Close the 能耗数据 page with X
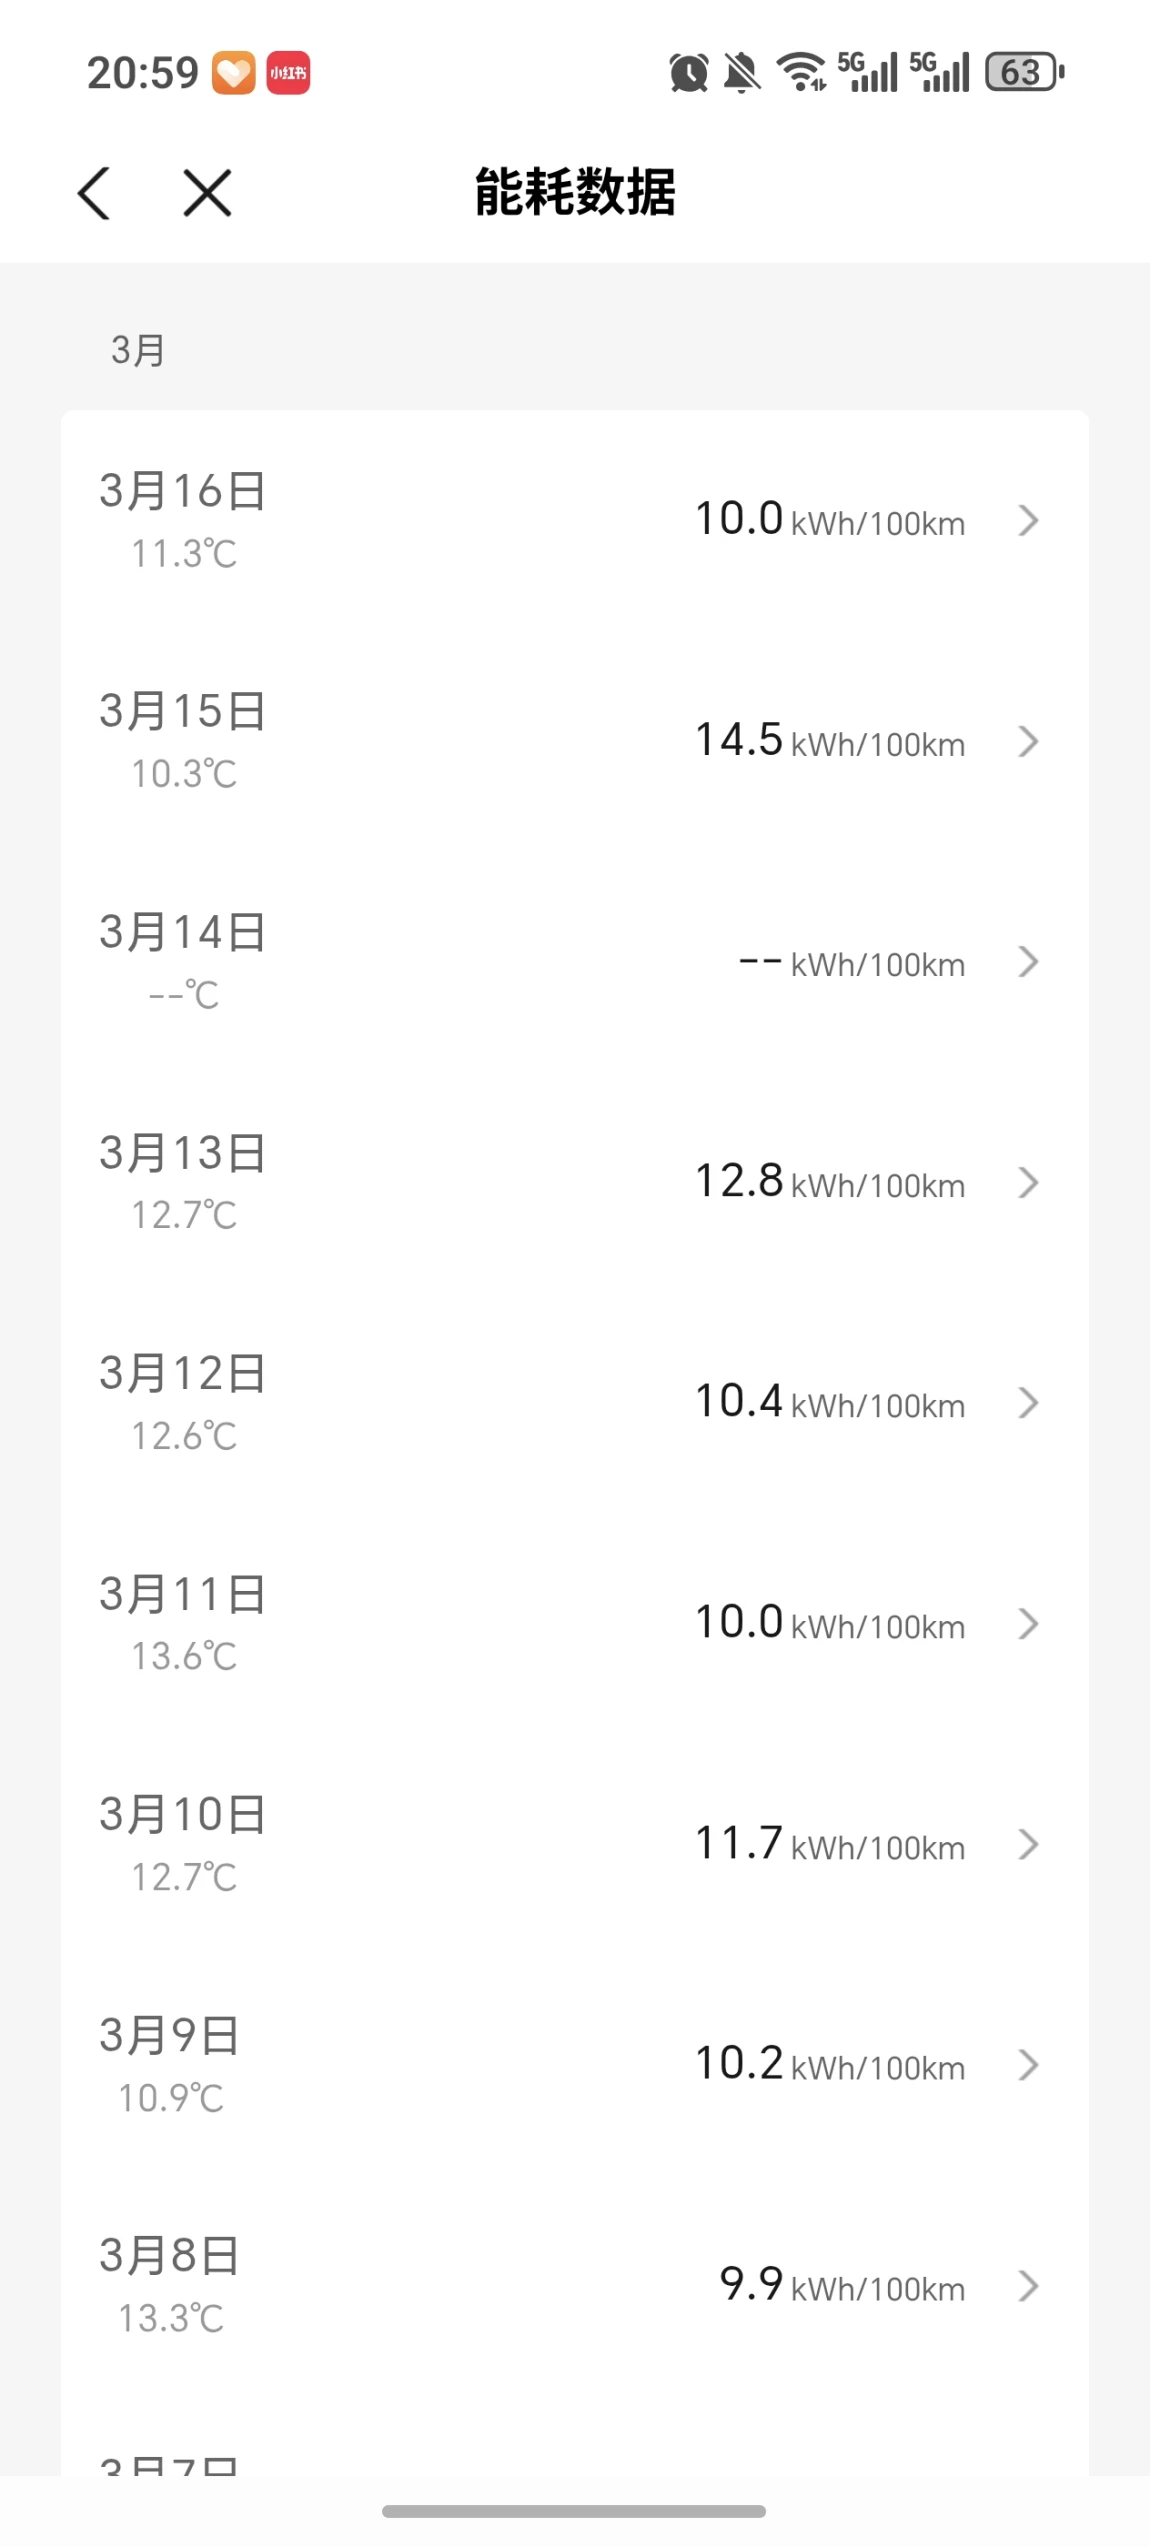 pos(208,193)
